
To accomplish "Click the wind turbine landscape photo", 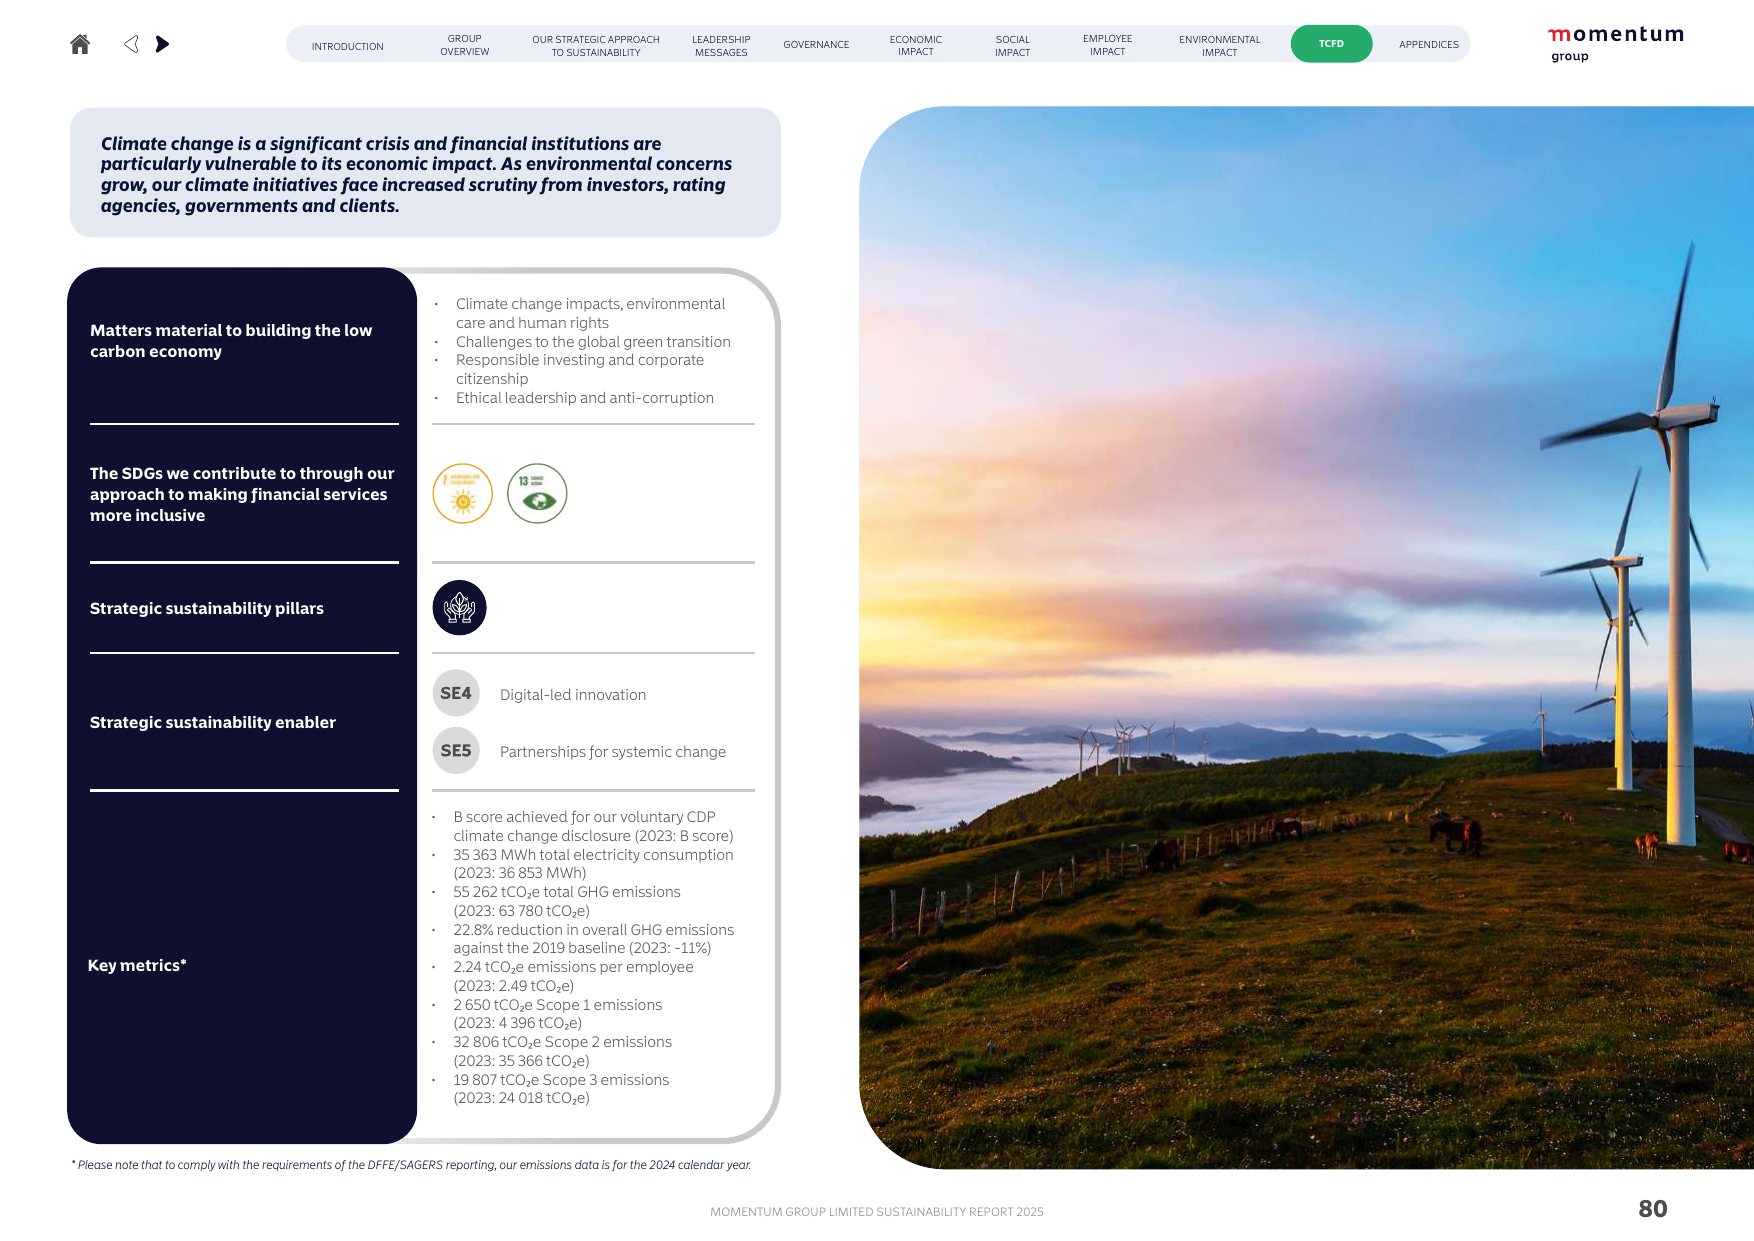I will [1306, 637].
